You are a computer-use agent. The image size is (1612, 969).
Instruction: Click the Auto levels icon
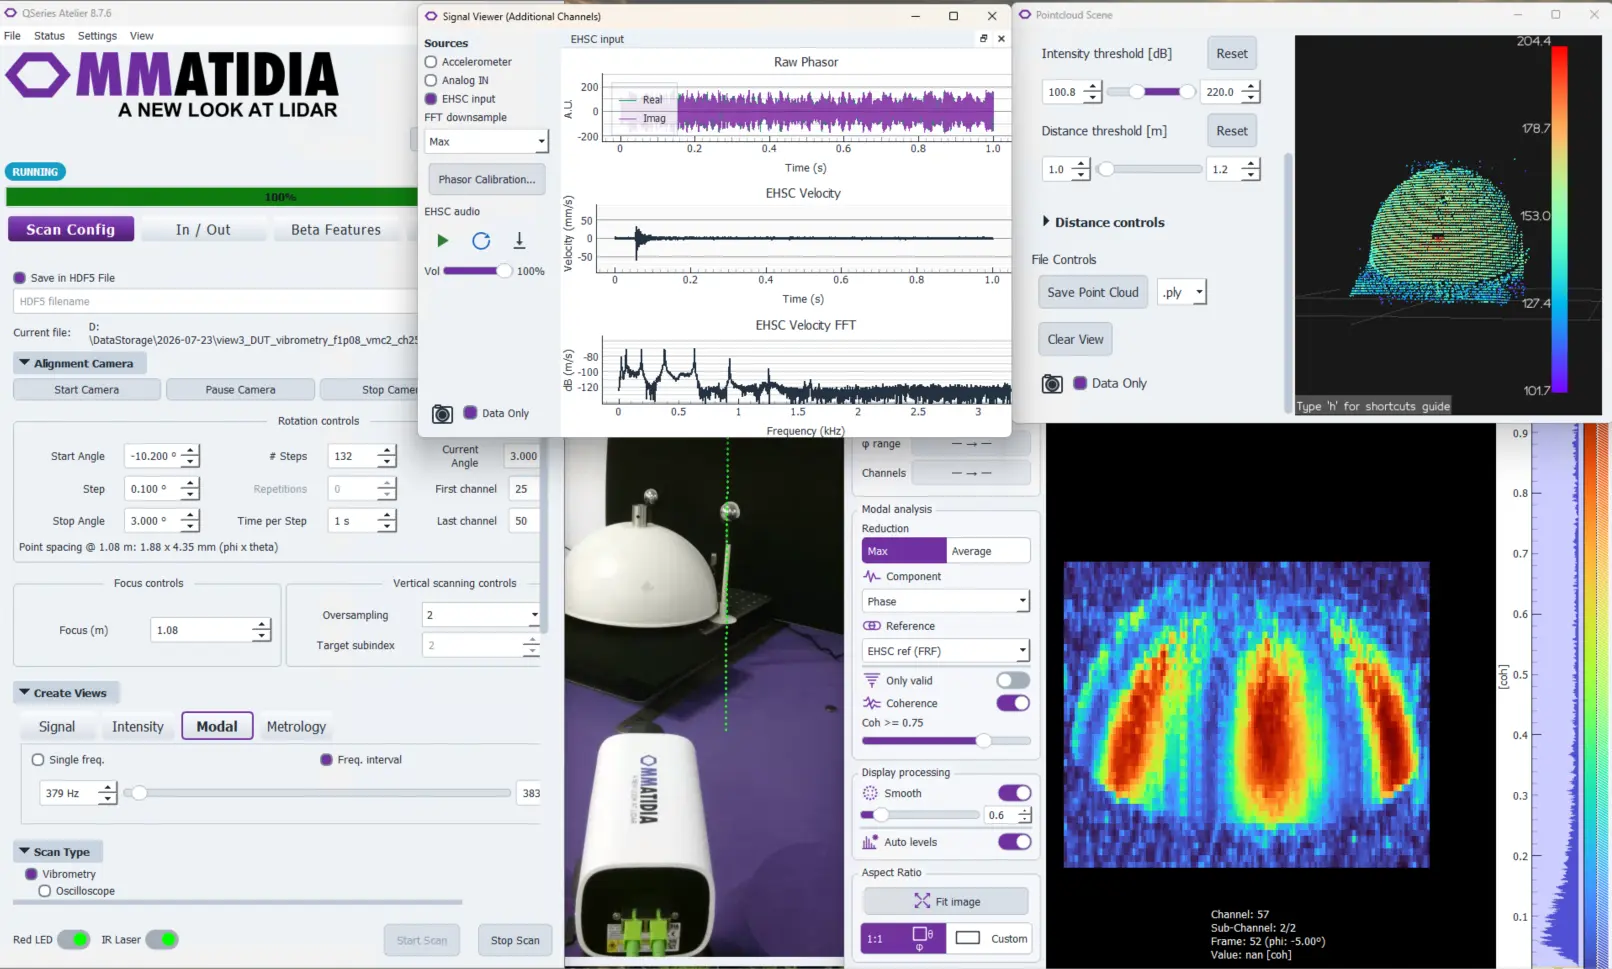tap(870, 842)
